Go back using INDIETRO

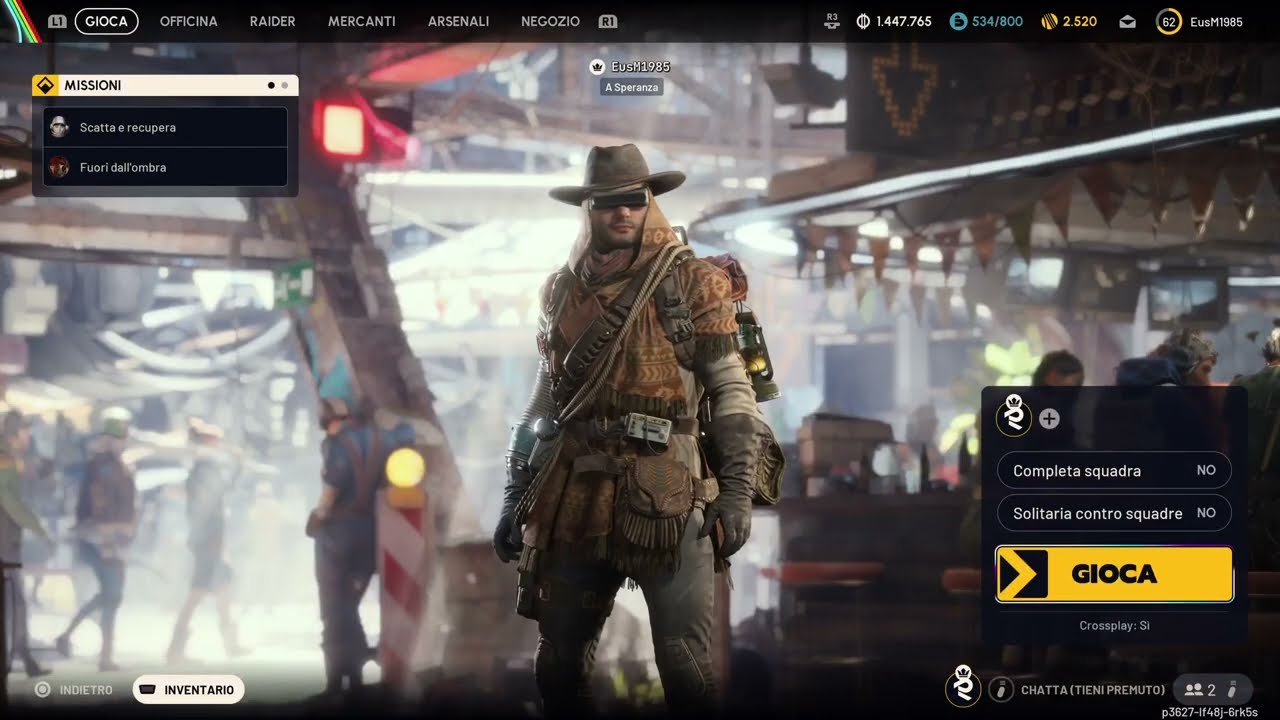73,689
